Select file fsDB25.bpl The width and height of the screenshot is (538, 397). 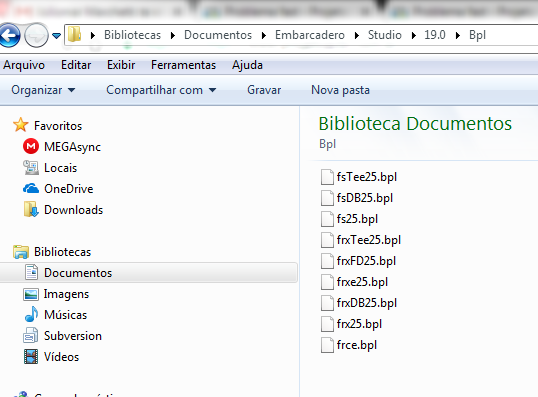tap(365, 198)
